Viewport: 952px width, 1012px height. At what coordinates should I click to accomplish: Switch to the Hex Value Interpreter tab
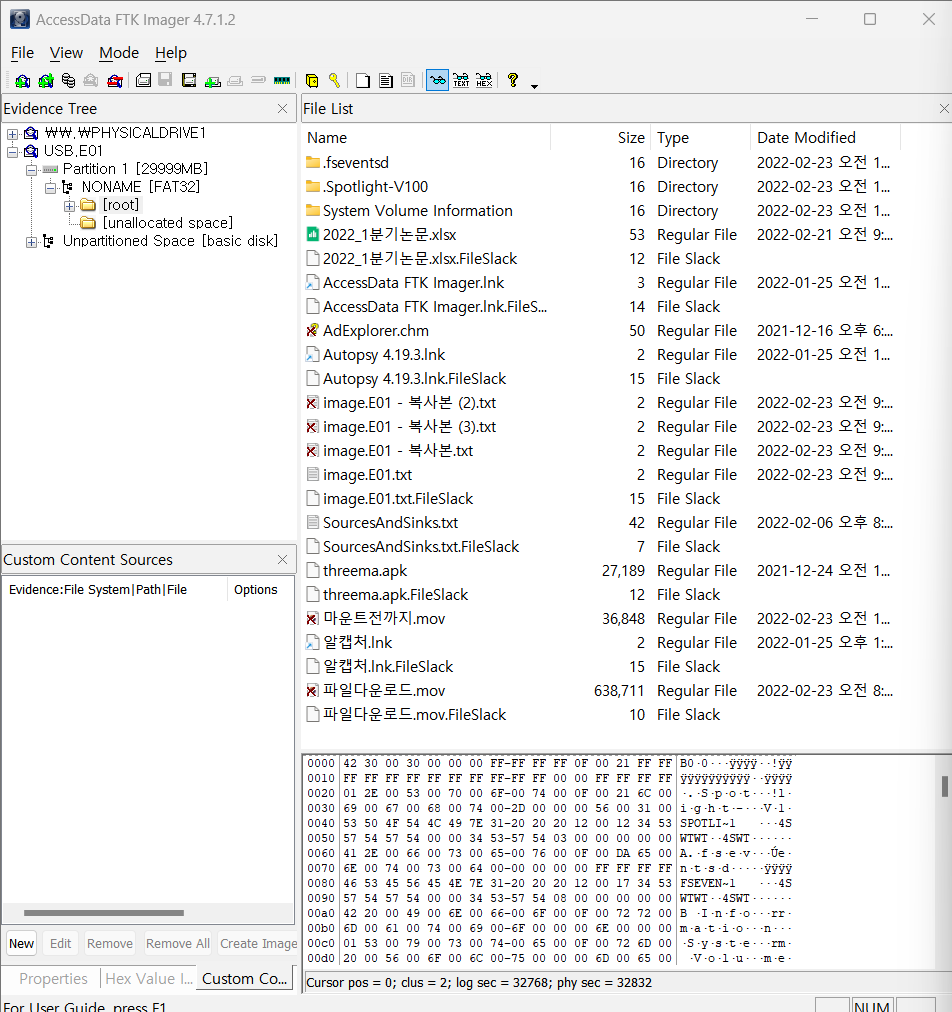coord(149,978)
